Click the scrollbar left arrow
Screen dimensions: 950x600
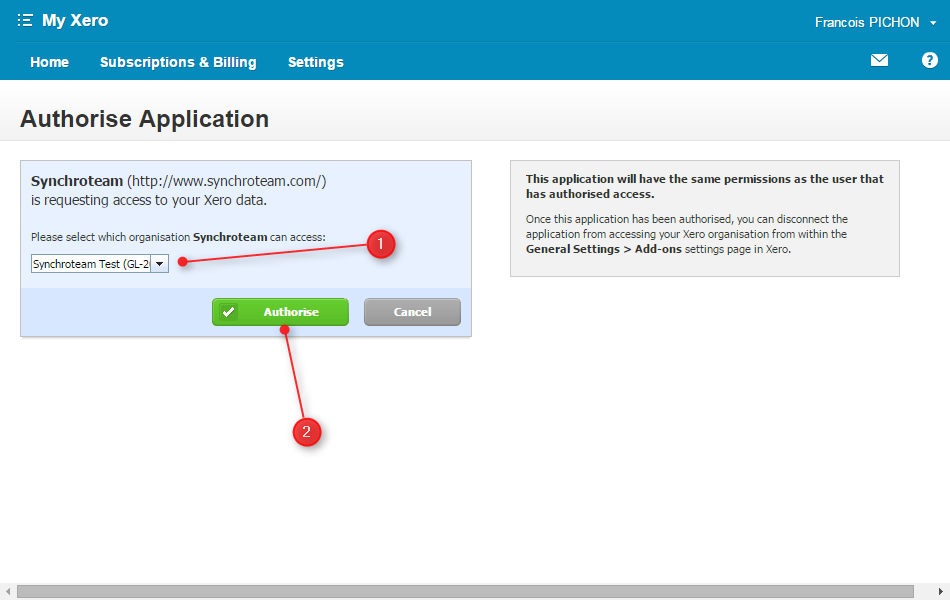pyautogui.click(x=8, y=592)
